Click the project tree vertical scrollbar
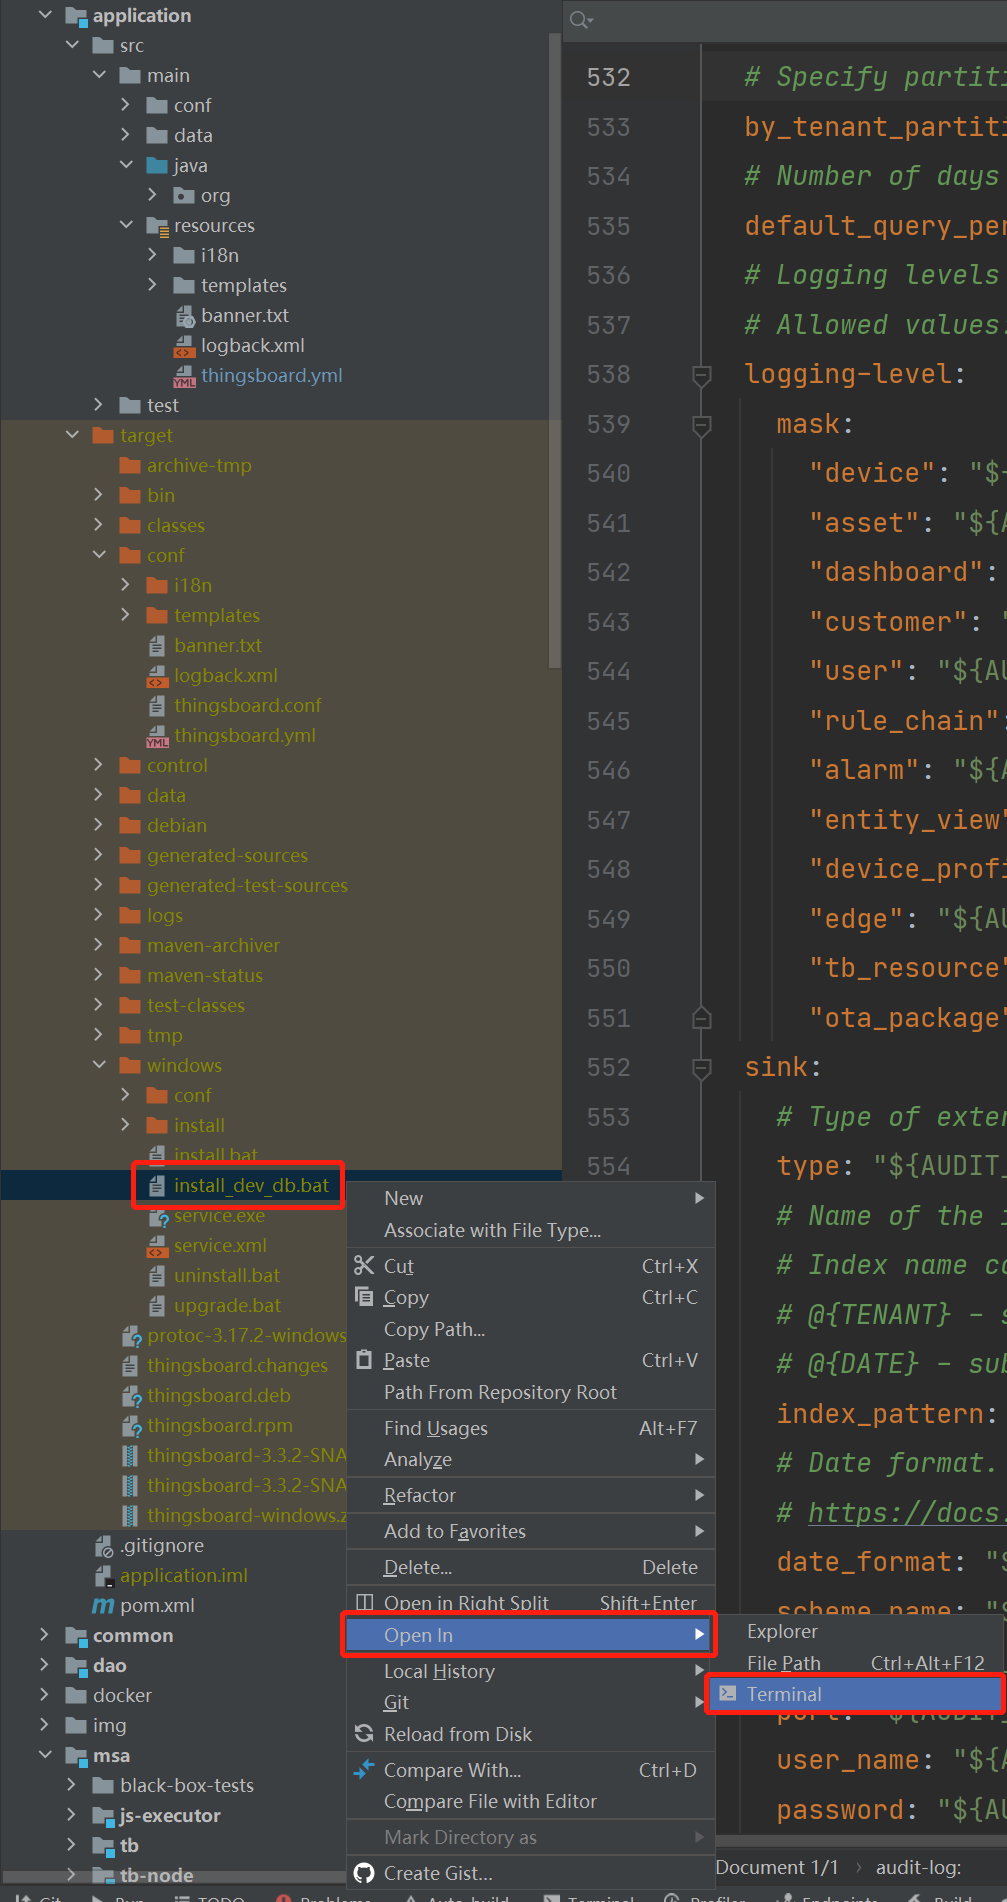The width and height of the screenshot is (1007, 1902). click(x=555, y=350)
